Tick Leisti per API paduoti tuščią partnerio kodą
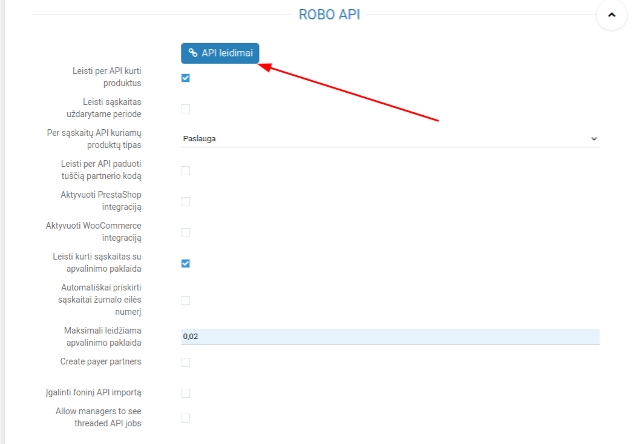 [x=186, y=170]
